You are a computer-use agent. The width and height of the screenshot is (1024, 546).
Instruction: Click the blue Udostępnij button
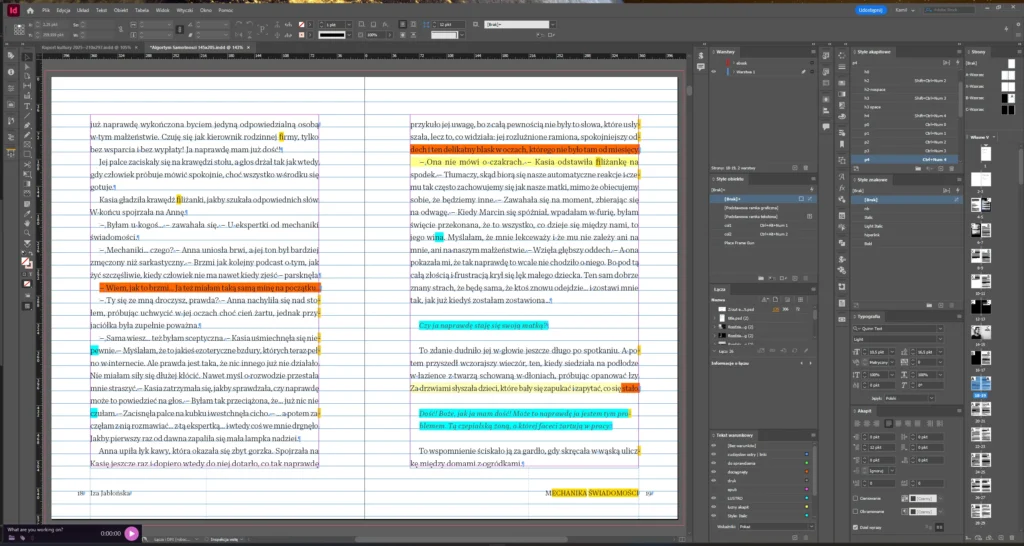(x=871, y=10)
